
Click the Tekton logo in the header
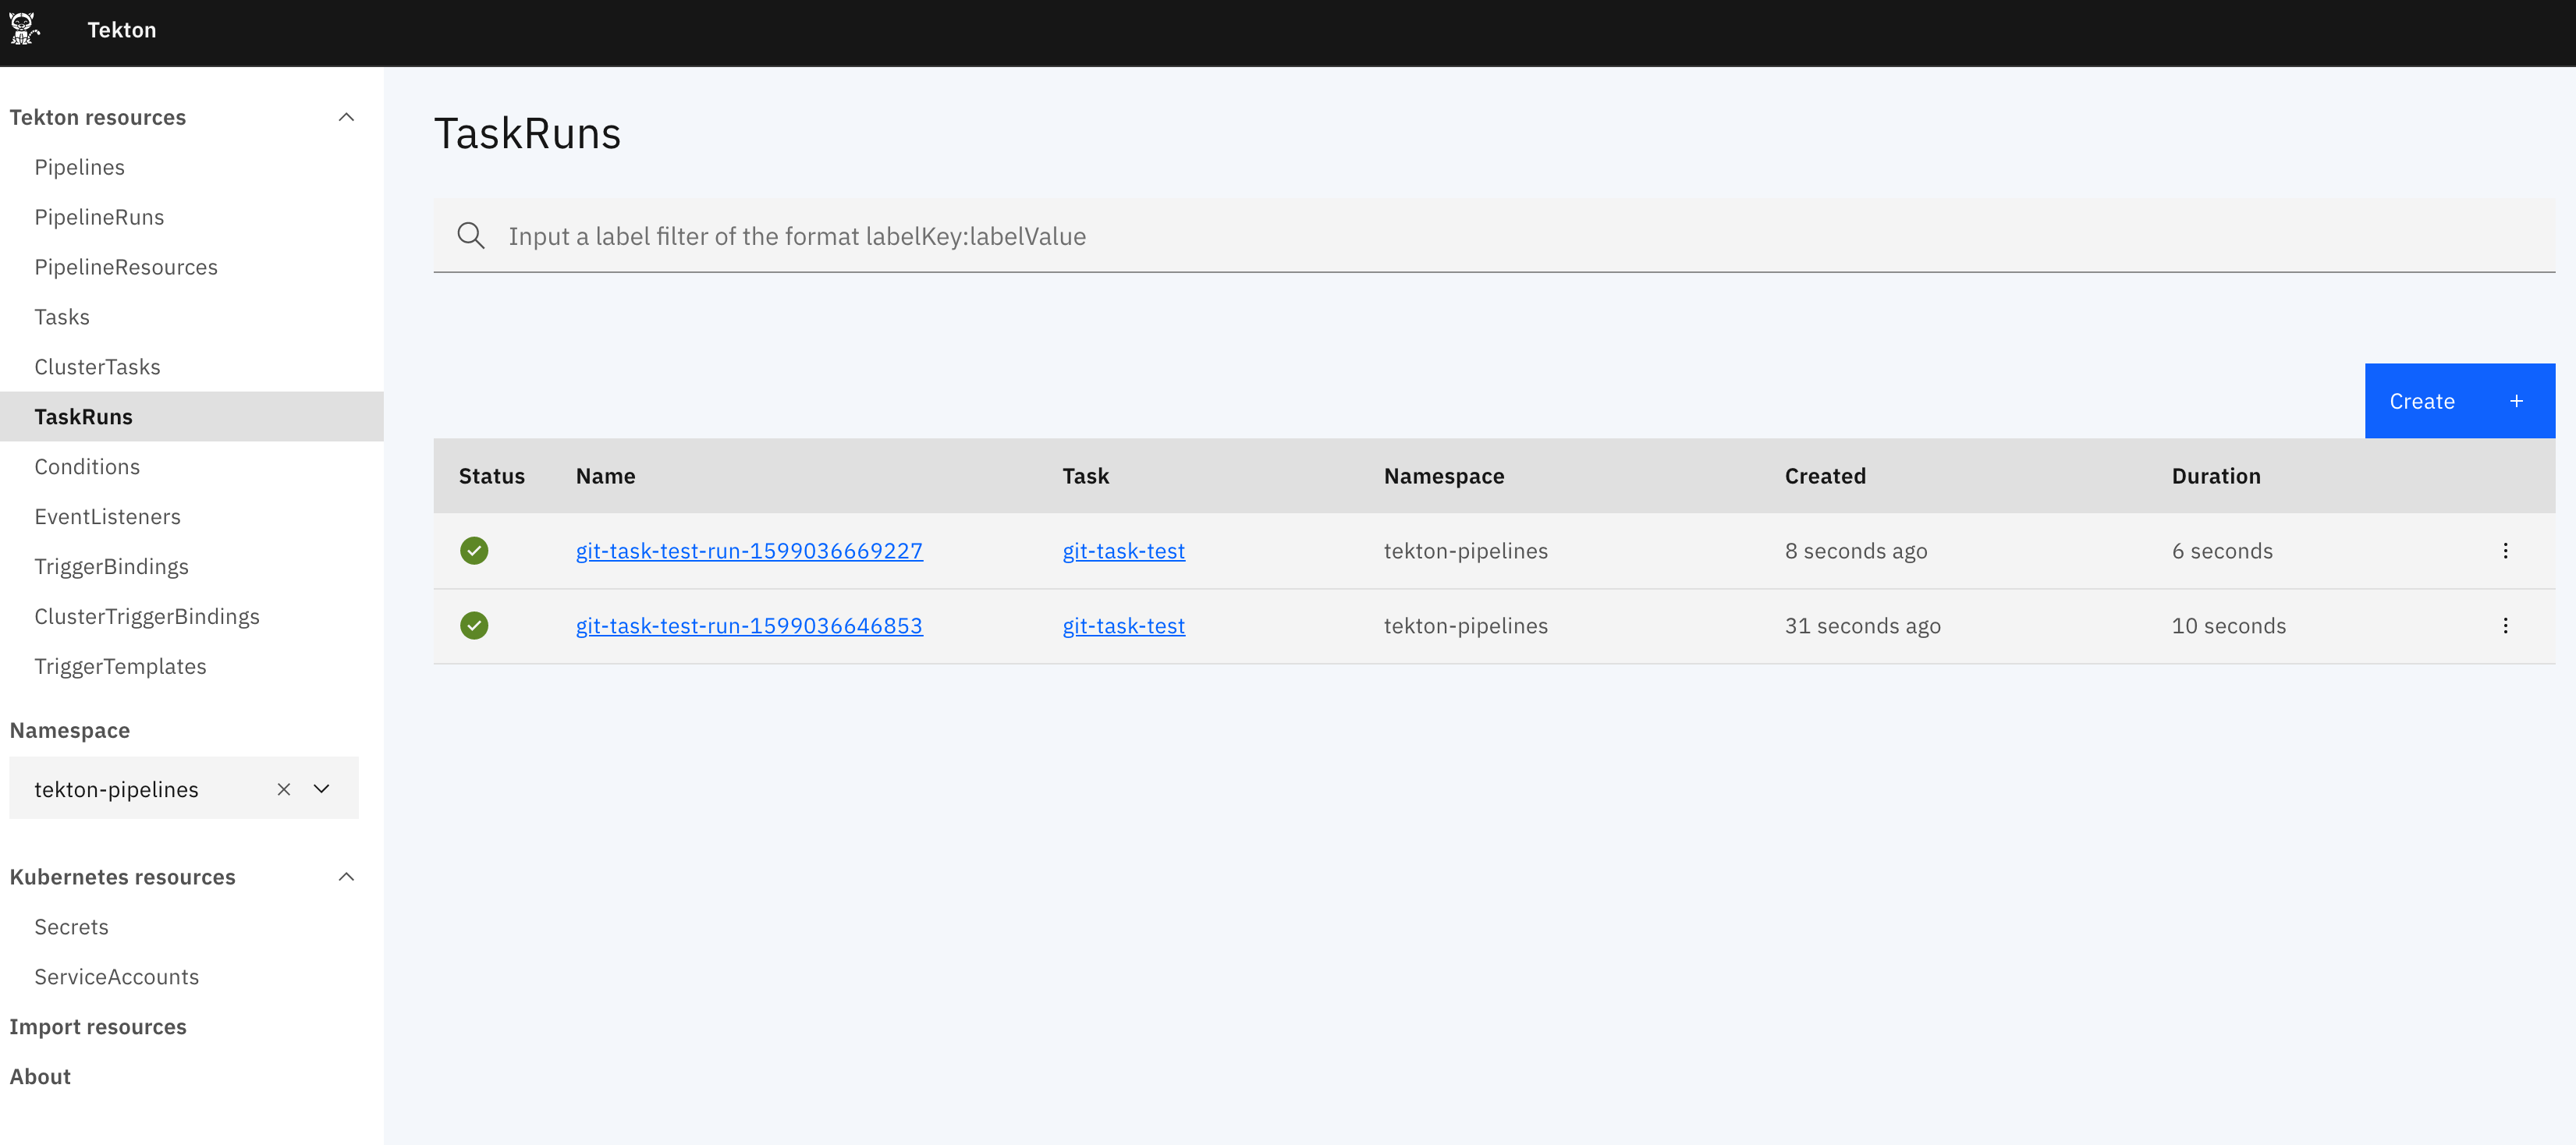pos(25,29)
